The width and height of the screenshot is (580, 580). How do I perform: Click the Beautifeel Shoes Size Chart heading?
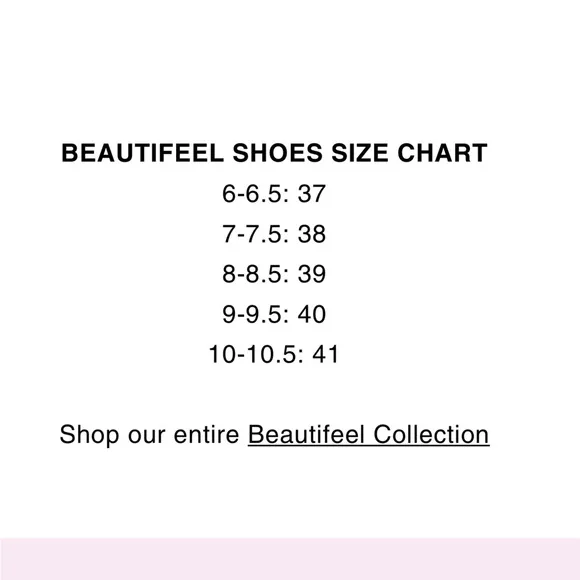coord(274,153)
